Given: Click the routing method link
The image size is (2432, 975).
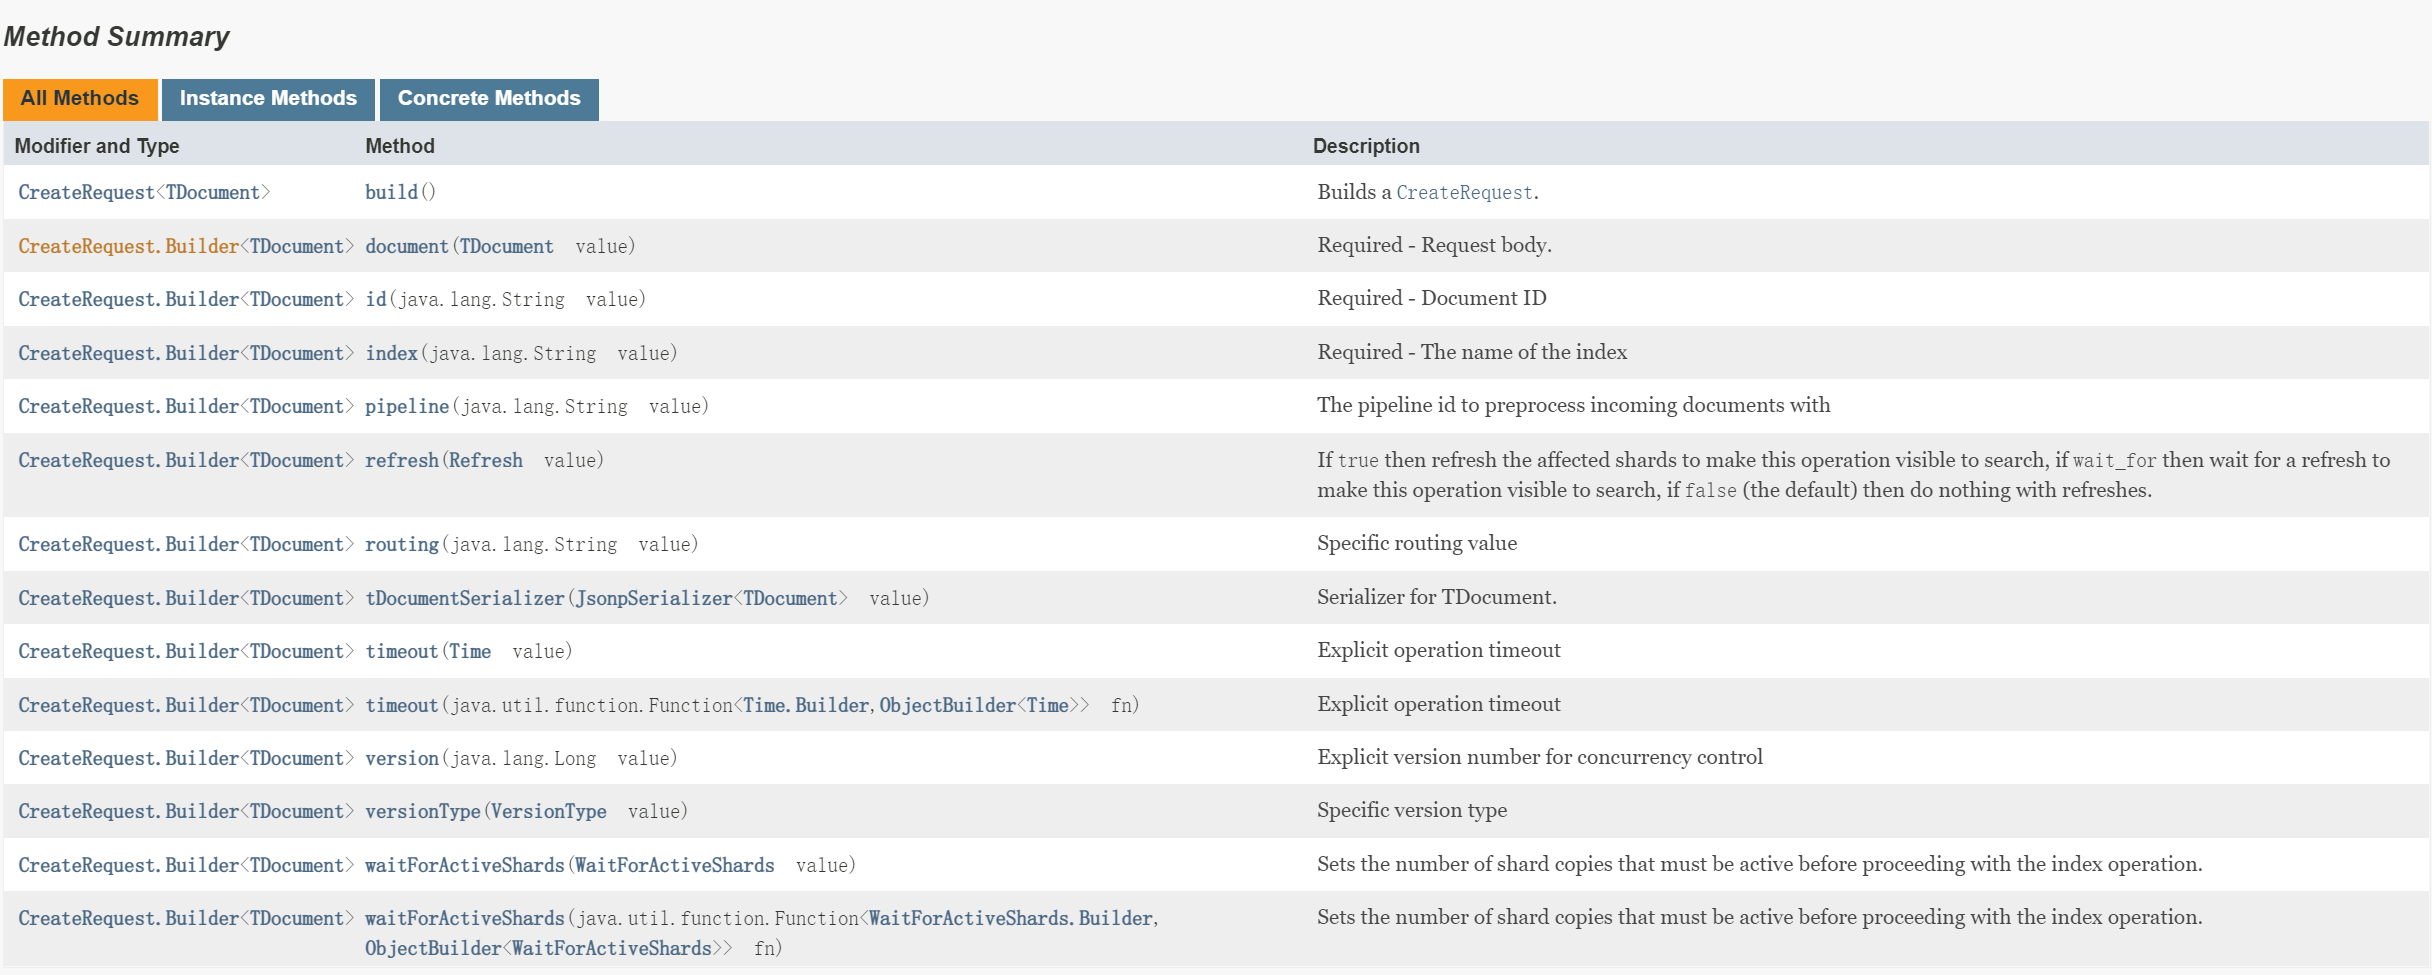Looking at the screenshot, I should 401,544.
